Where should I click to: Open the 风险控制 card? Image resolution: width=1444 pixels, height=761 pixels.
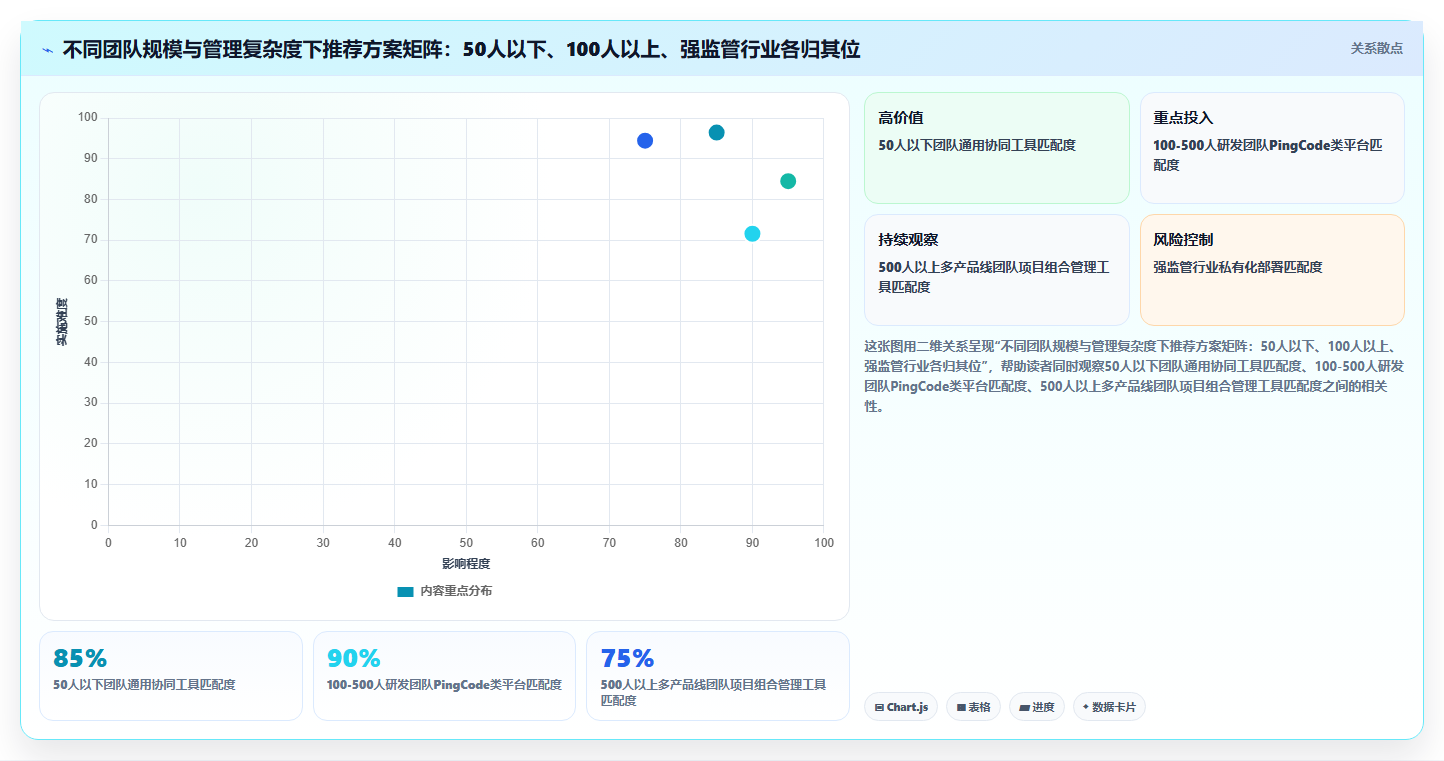tap(1272, 270)
